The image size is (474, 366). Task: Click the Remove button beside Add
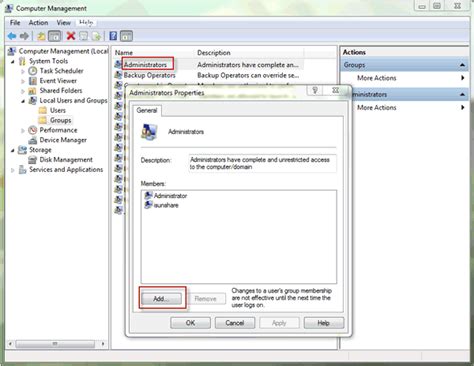pos(206,299)
